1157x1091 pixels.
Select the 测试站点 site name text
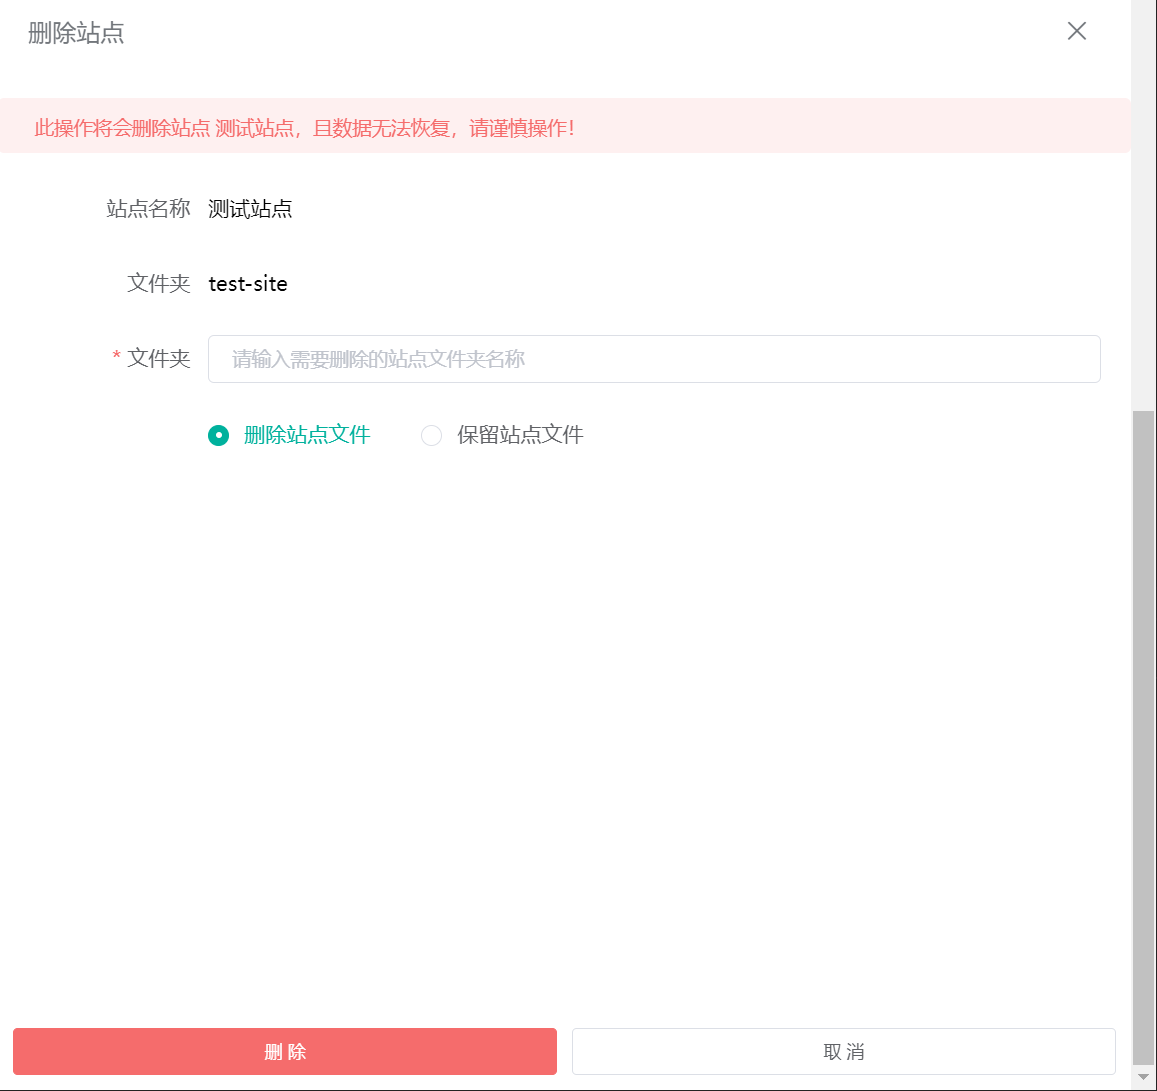pyautogui.click(x=250, y=209)
